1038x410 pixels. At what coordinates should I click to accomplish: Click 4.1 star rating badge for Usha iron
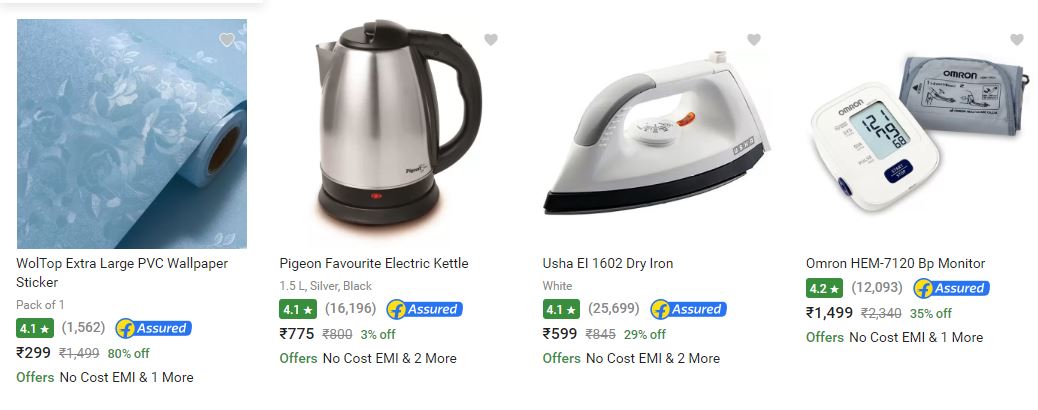(561, 309)
